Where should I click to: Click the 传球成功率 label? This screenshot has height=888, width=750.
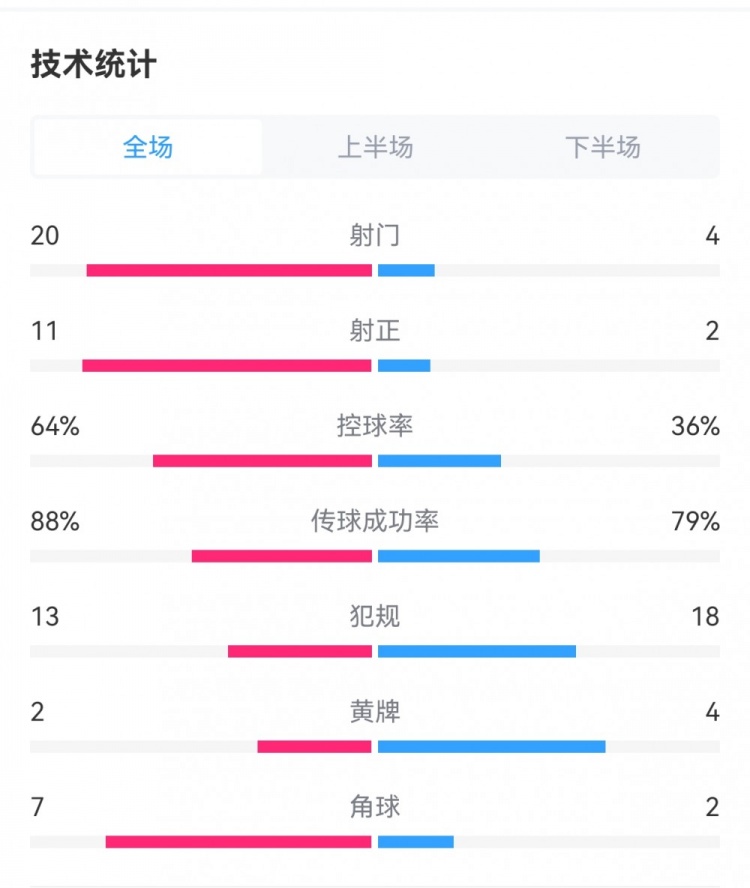(x=375, y=521)
